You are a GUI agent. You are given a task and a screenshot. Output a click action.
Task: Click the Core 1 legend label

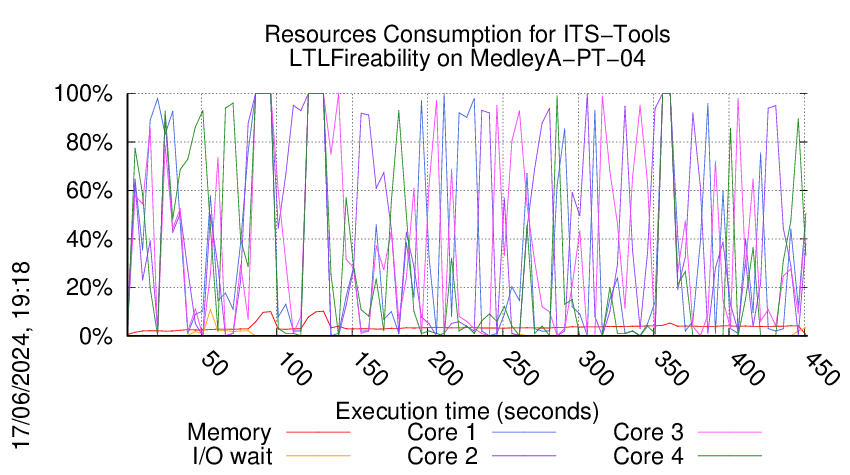(442, 432)
